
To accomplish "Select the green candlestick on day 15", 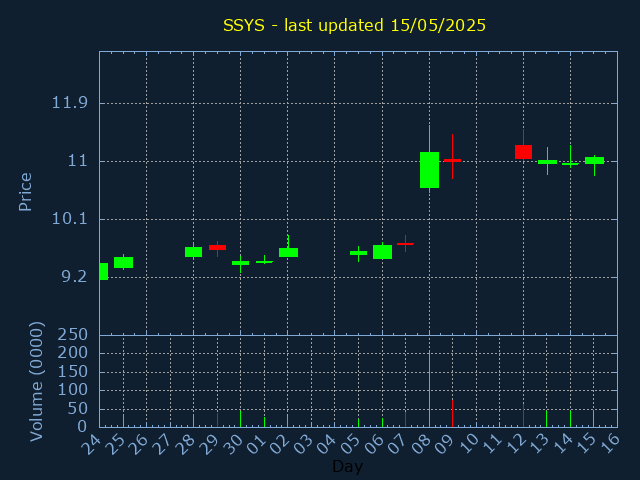I will click(594, 160).
